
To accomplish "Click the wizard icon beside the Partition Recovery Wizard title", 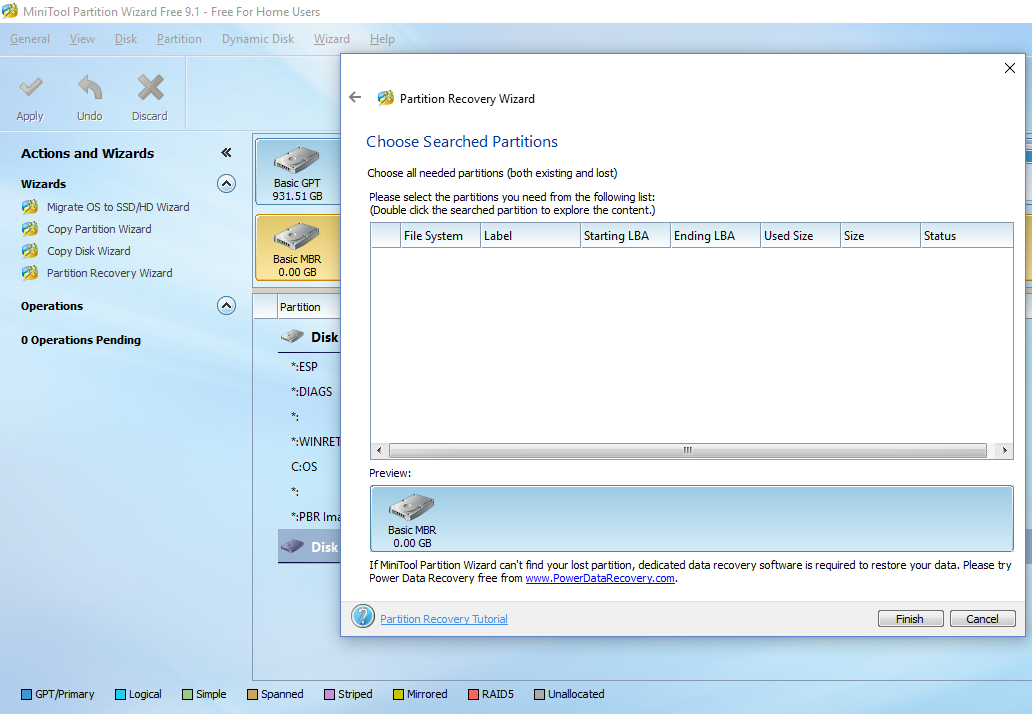I will [x=386, y=98].
